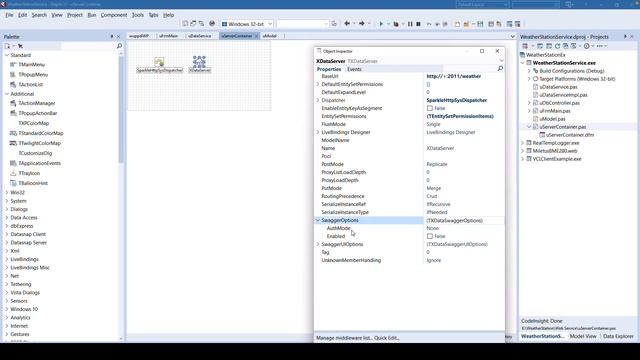Image resolution: width=640 pixels, height=360 pixels.
Task: Select uModel.pas in the Projects tree
Action: (552, 119)
